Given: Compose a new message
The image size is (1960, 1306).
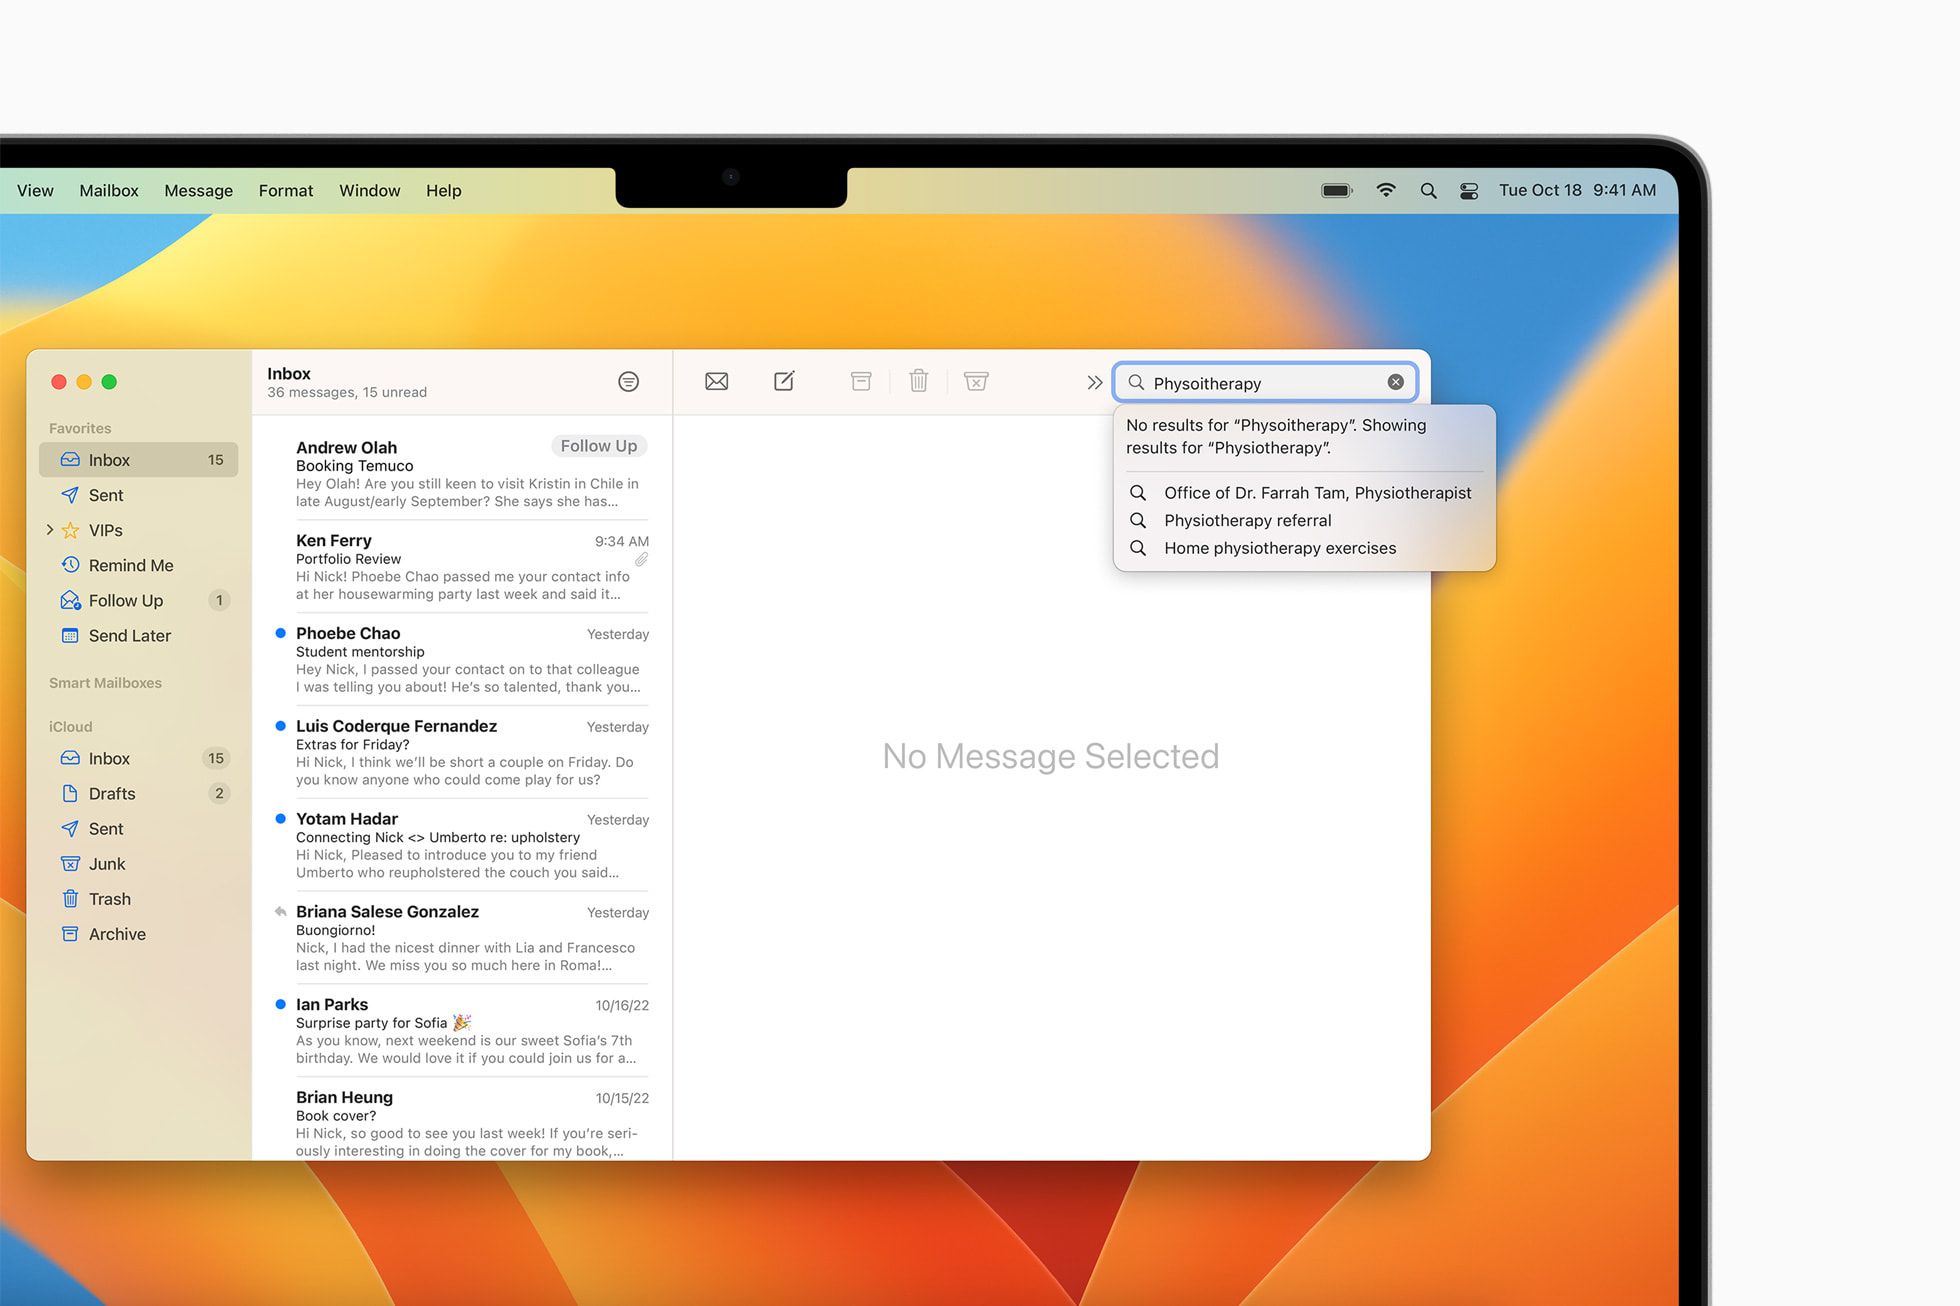Looking at the screenshot, I should click(x=784, y=381).
